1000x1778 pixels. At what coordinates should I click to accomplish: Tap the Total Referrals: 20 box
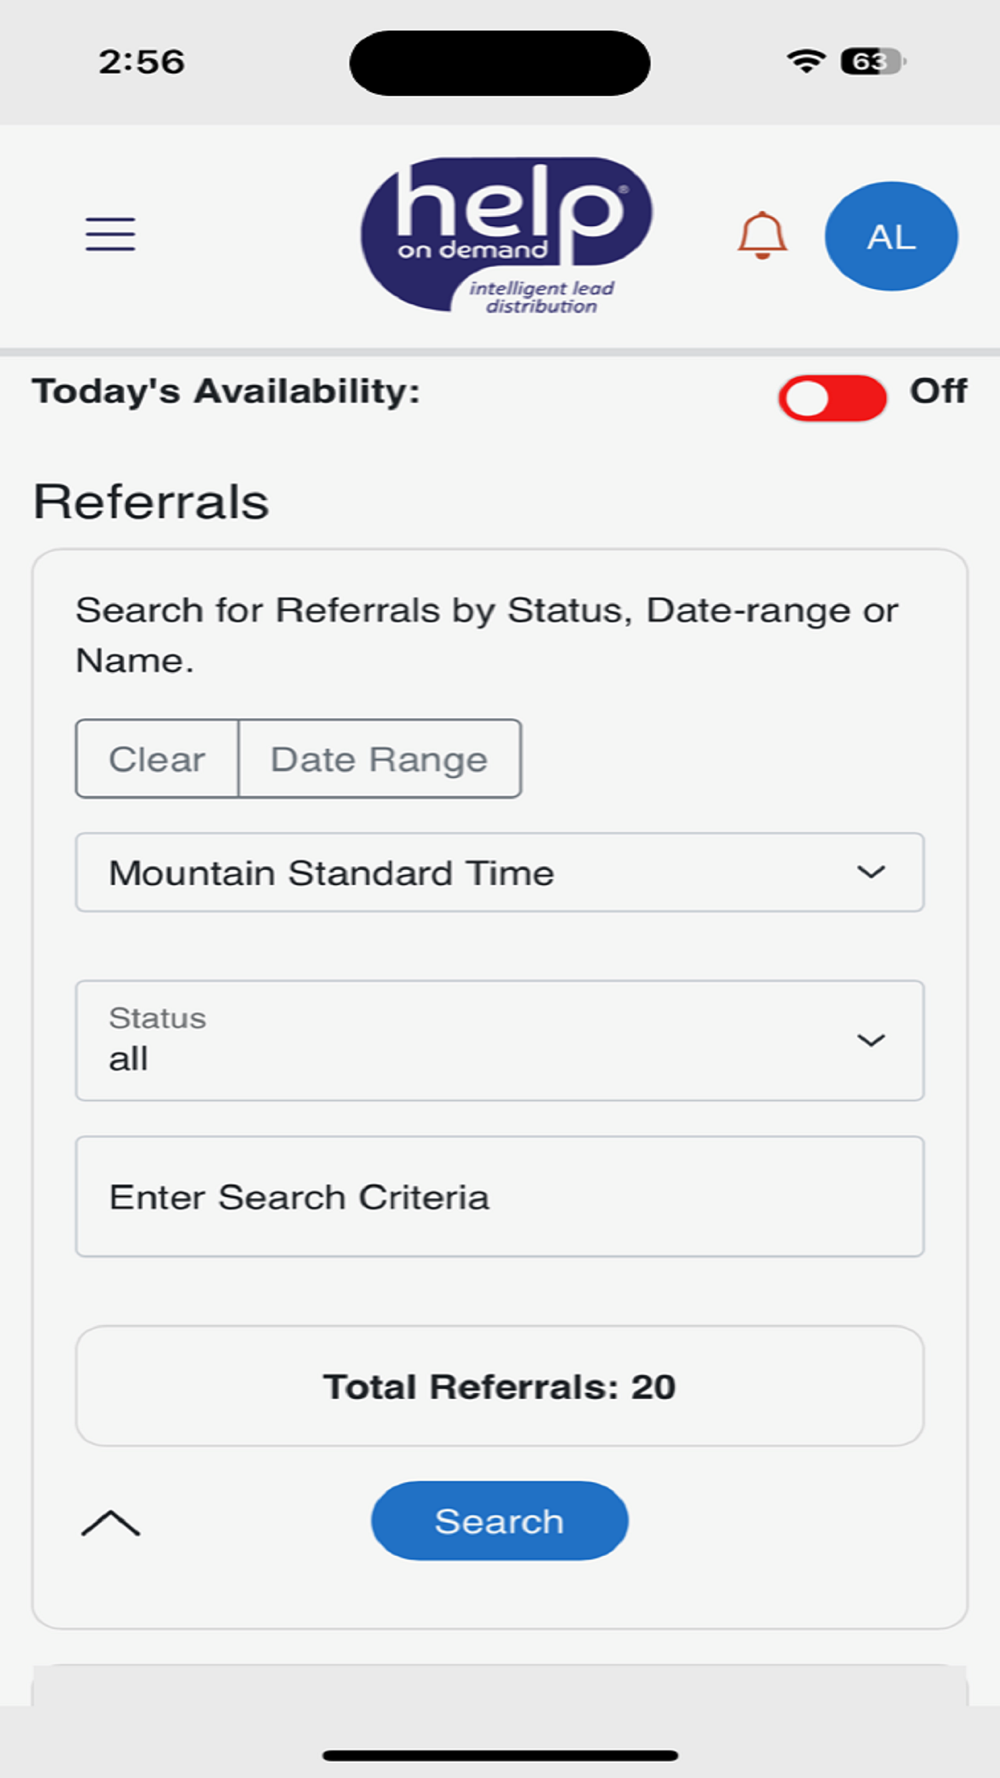point(500,1386)
